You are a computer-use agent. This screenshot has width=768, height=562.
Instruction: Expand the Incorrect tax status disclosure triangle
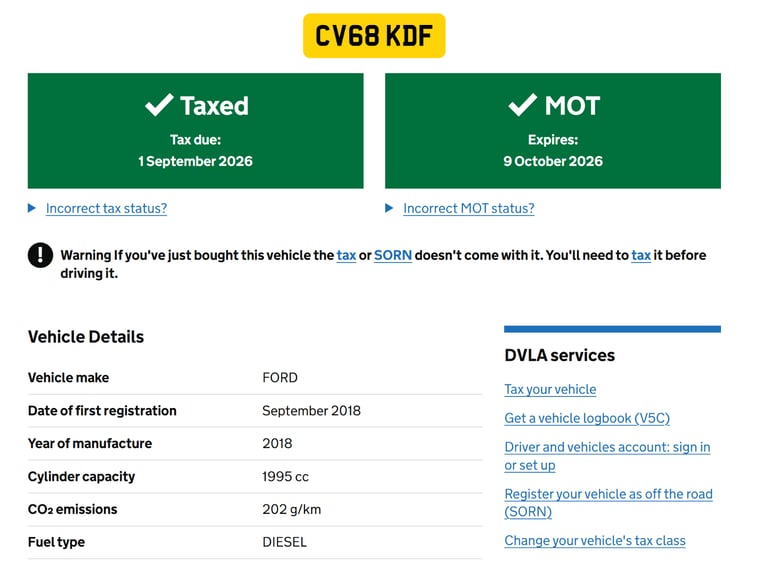(33, 208)
